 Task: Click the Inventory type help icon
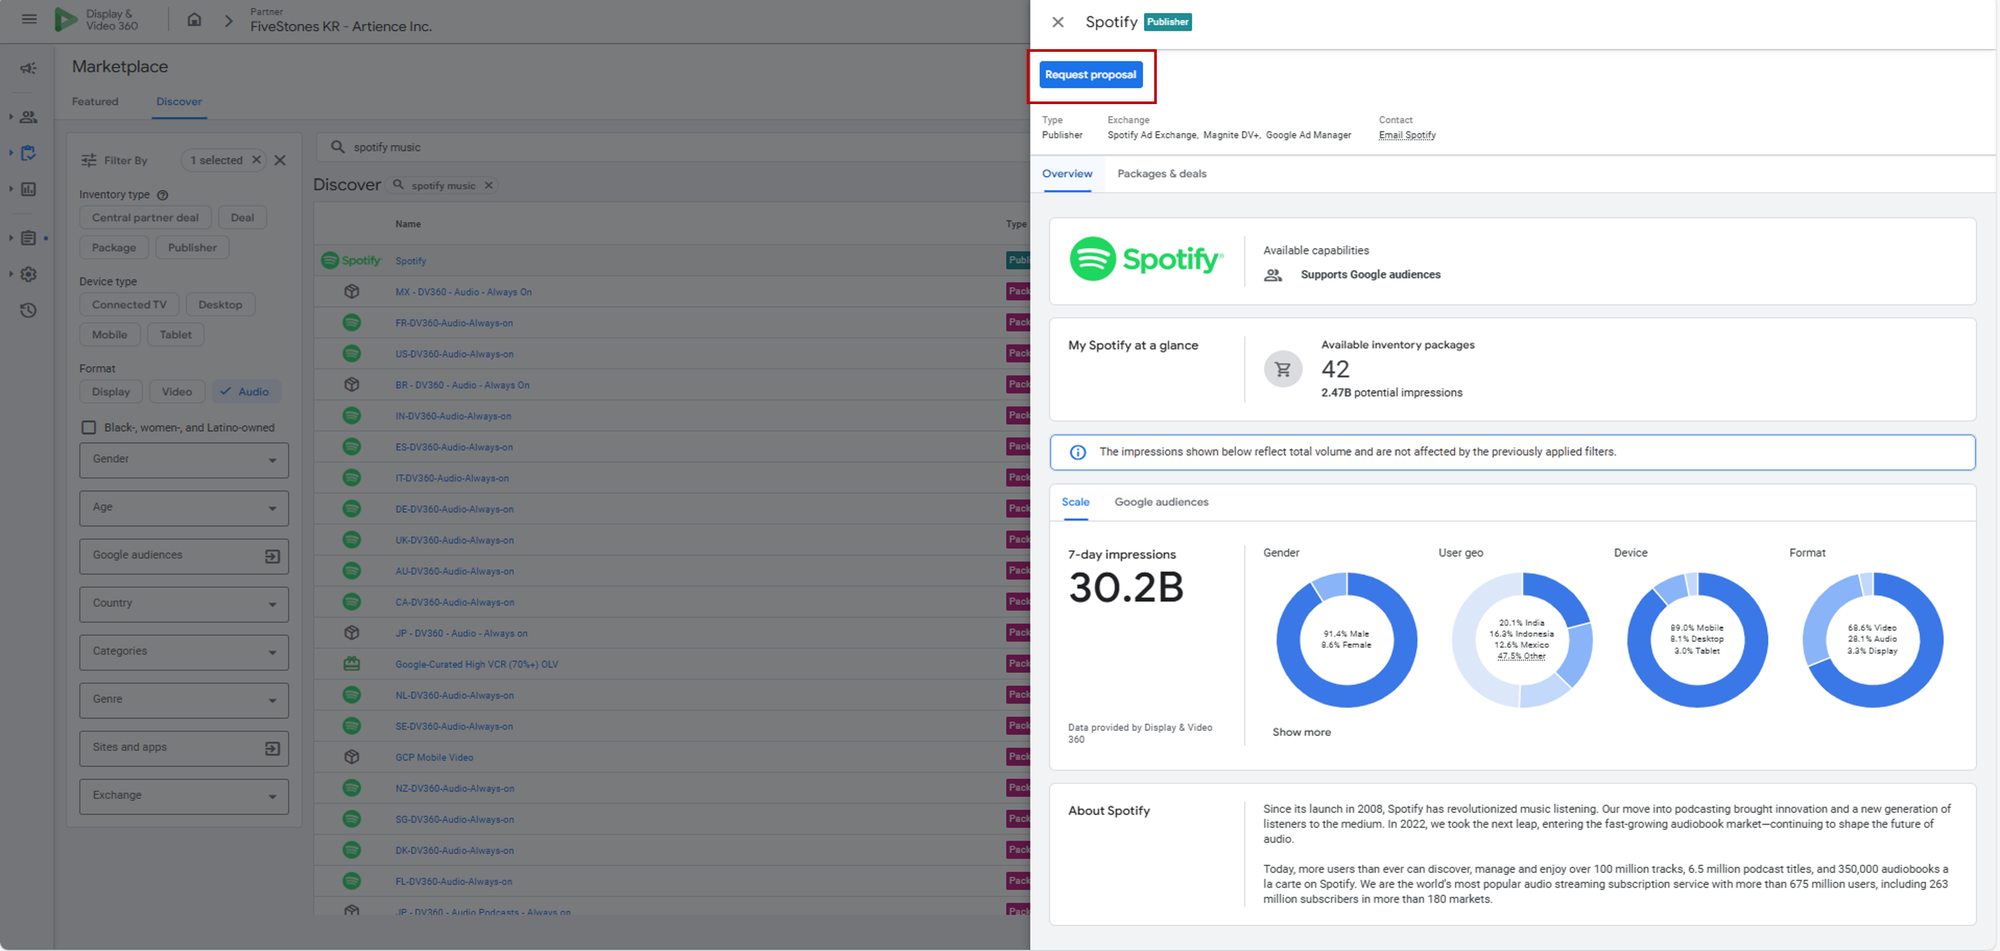[x=163, y=195]
